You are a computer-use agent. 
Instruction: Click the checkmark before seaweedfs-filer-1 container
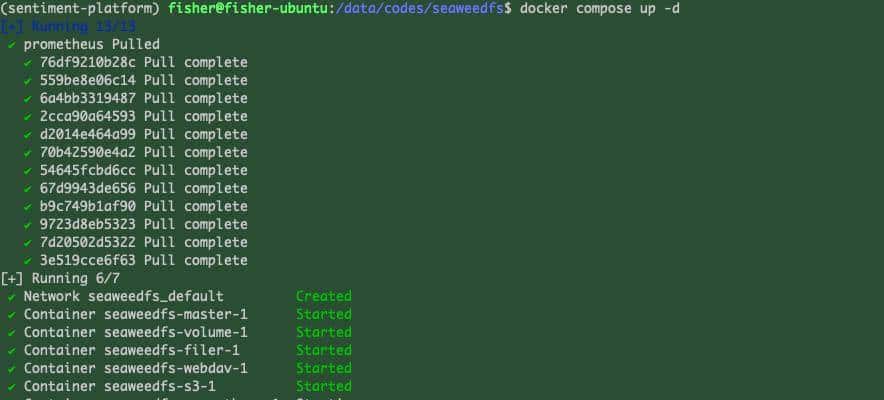click(x=11, y=351)
